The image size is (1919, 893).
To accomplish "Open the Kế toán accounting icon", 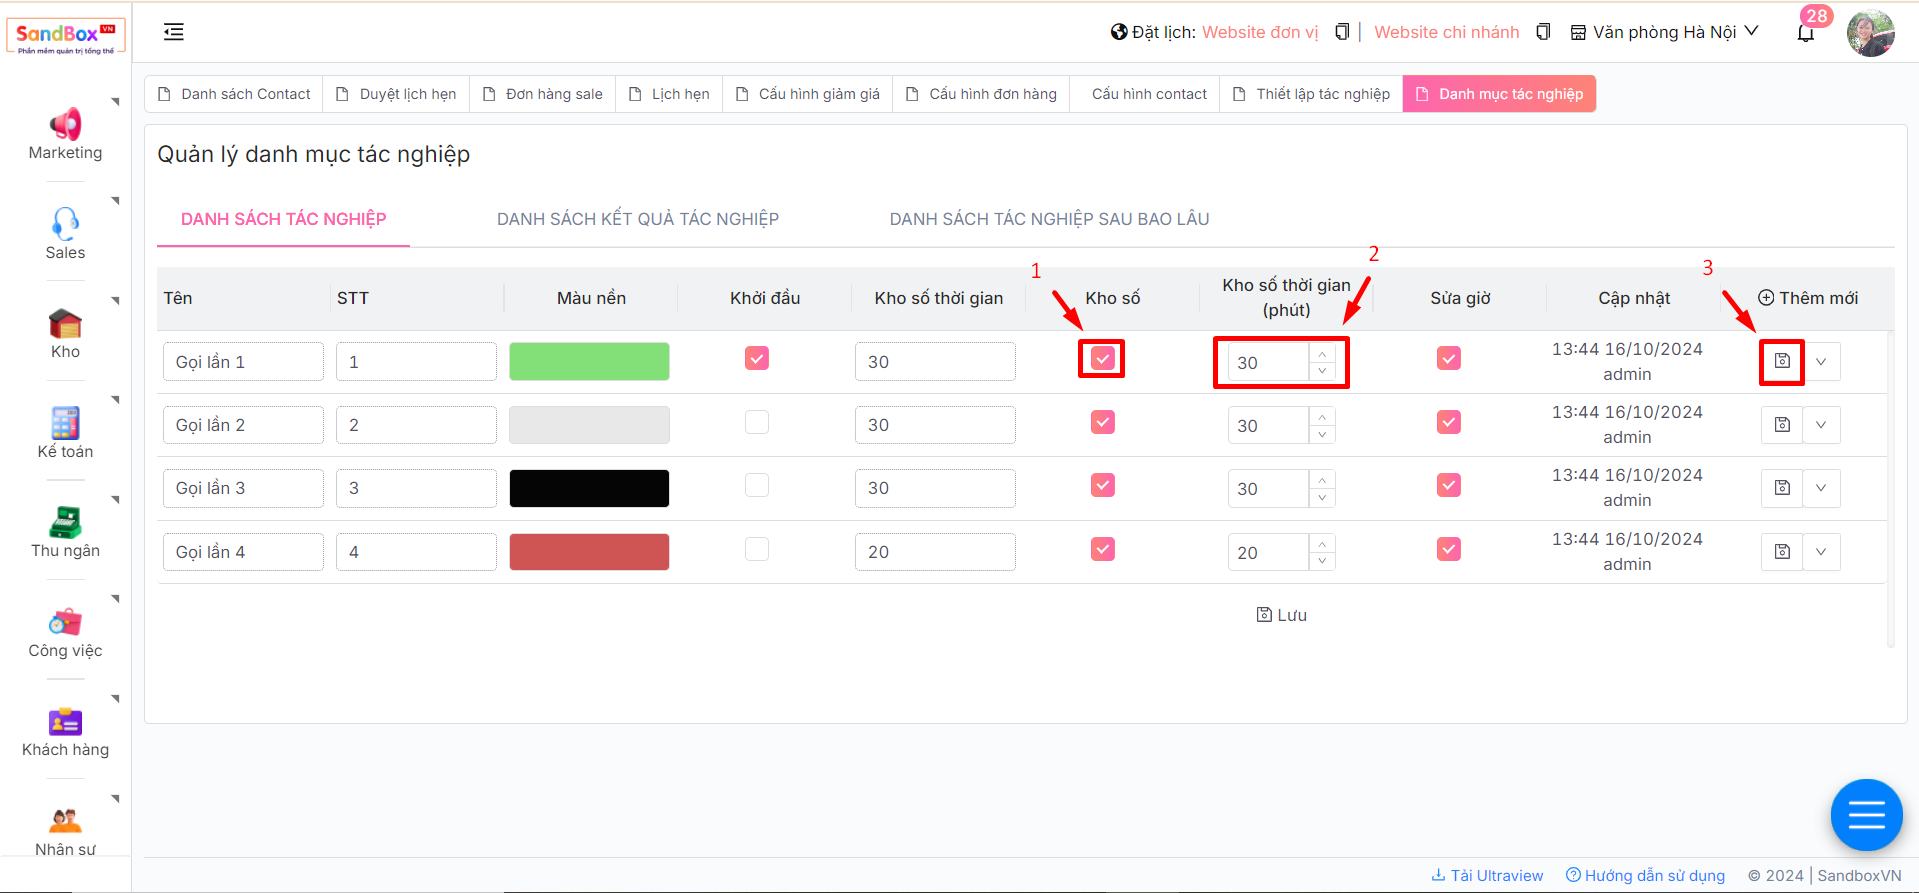I will [x=65, y=424].
